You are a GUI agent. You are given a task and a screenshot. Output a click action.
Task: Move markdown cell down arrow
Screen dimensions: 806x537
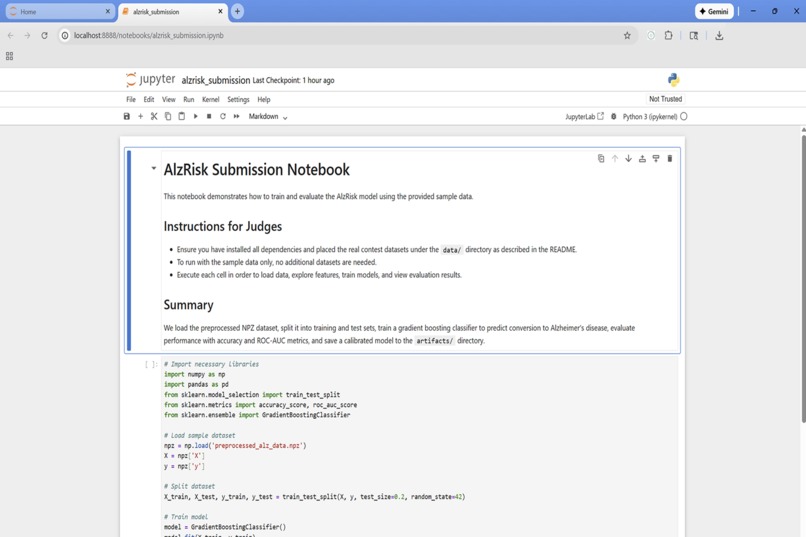point(628,158)
